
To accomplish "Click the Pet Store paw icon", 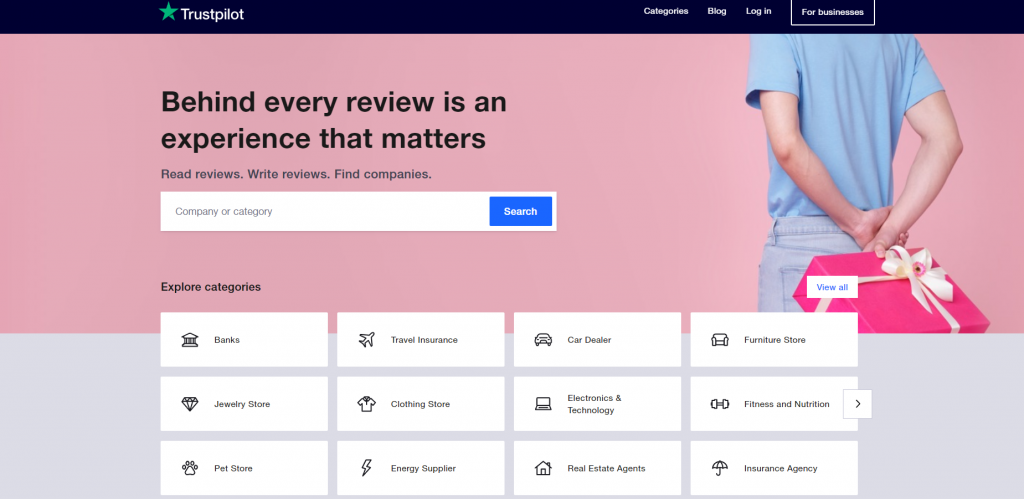I will click(x=189, y=468).
